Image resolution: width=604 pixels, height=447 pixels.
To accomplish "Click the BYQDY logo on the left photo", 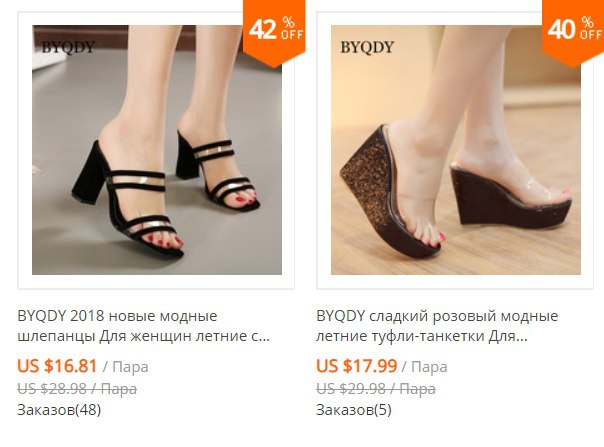I will point(68,47).
